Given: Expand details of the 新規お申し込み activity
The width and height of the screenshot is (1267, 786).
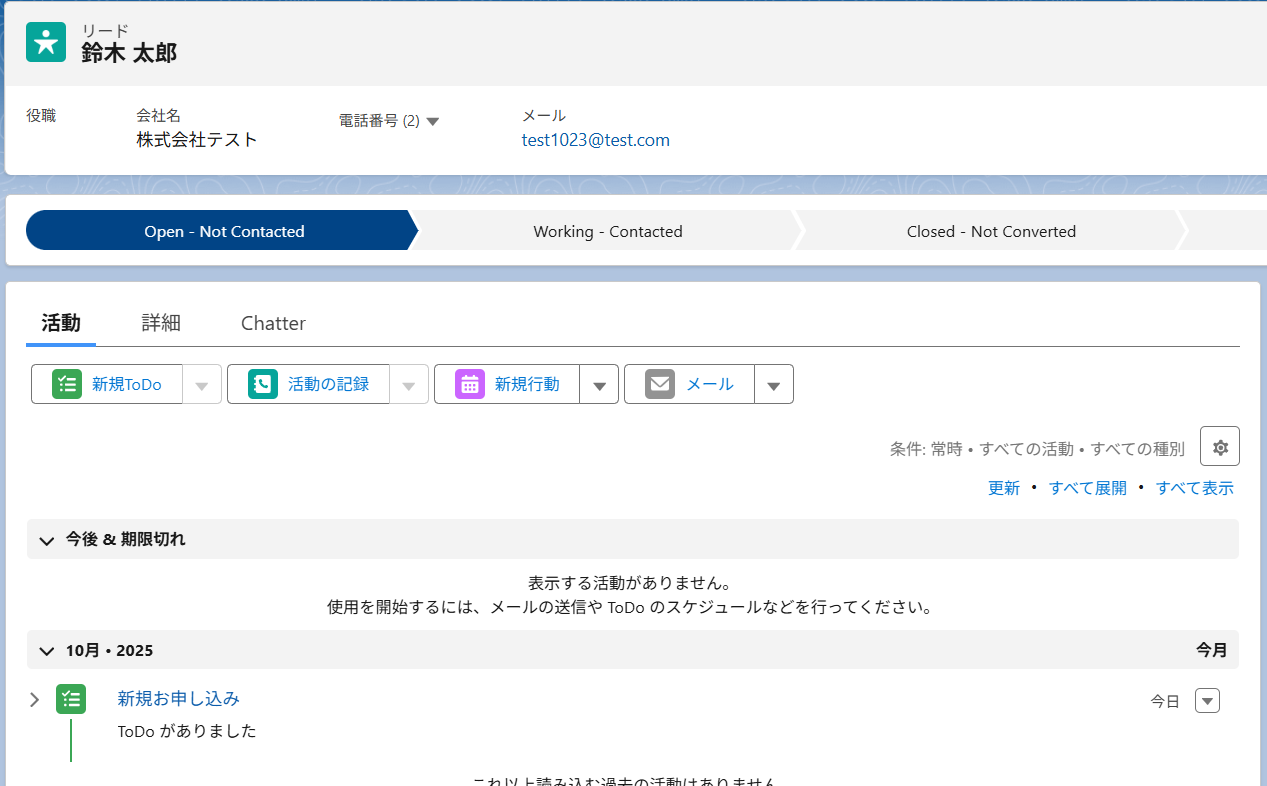Looking at the screenshot, I should [x=33, y=699].
